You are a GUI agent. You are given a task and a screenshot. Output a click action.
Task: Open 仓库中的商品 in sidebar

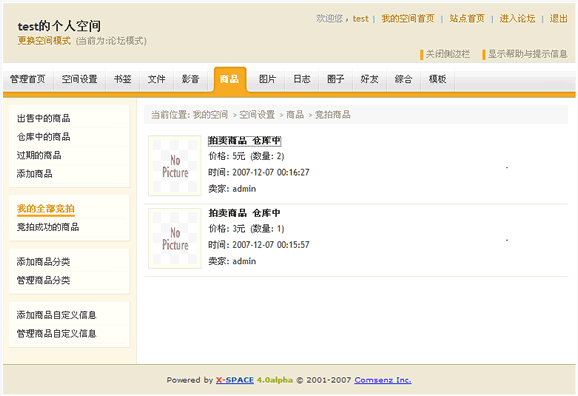[x=43, y=137]
